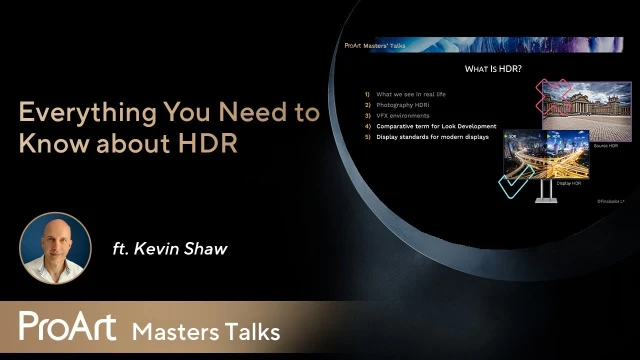This screenshot has height=360, width=640.
Task: Click the large ProArt logo in banner
Action: (68, 326)
